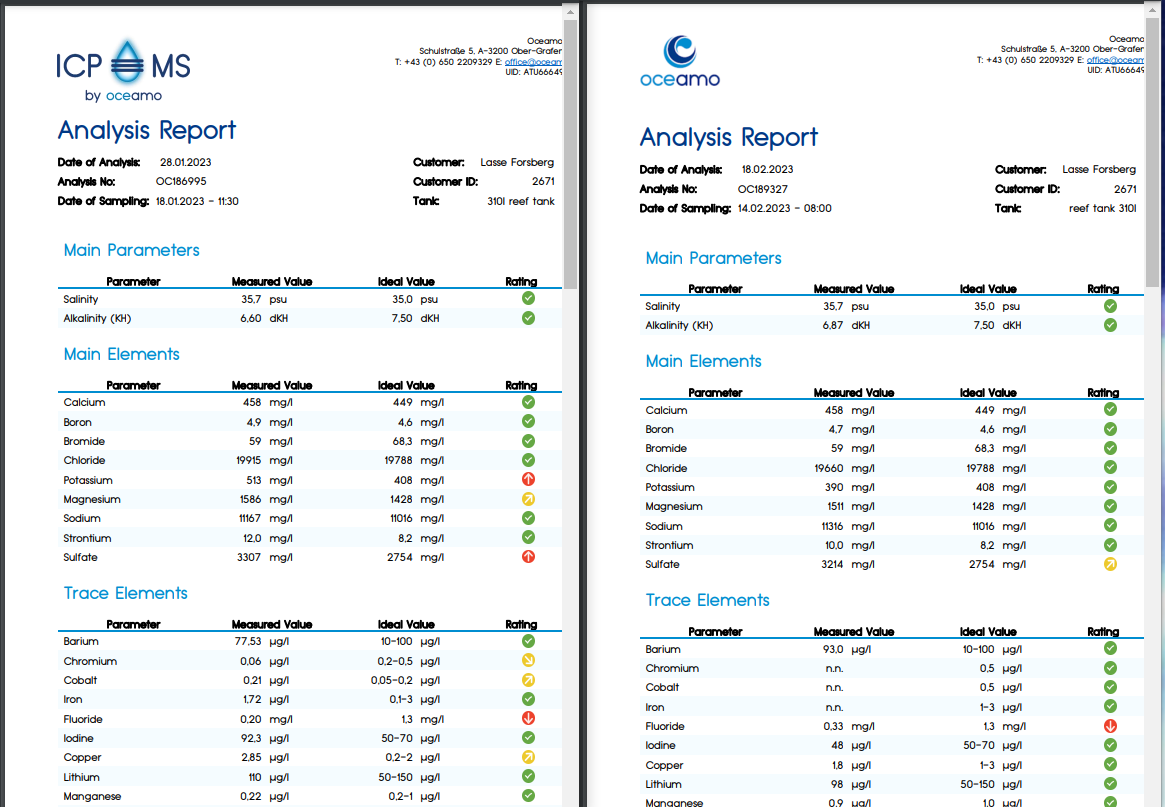Click Sulfate red up-arrow rating in left report
The height and width of the screenshot is (807, 1165).
pos(528,557)
